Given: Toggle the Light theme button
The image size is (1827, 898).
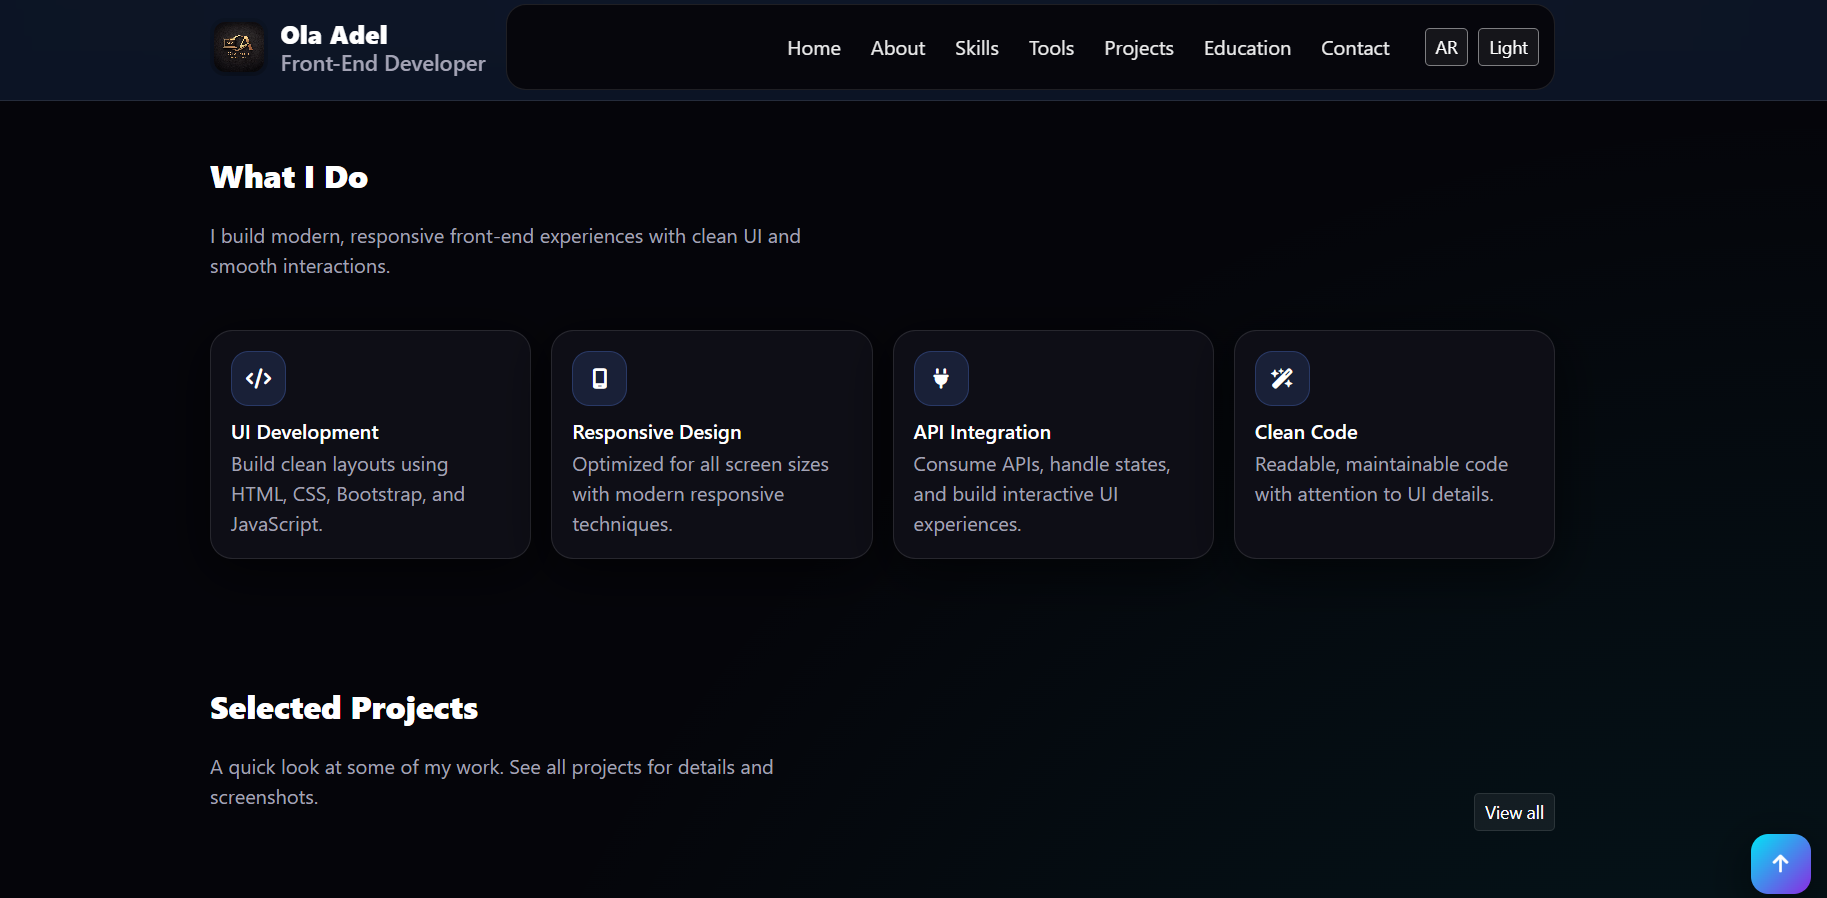Looking at the screenshot, I should (x=1508, y=47).
